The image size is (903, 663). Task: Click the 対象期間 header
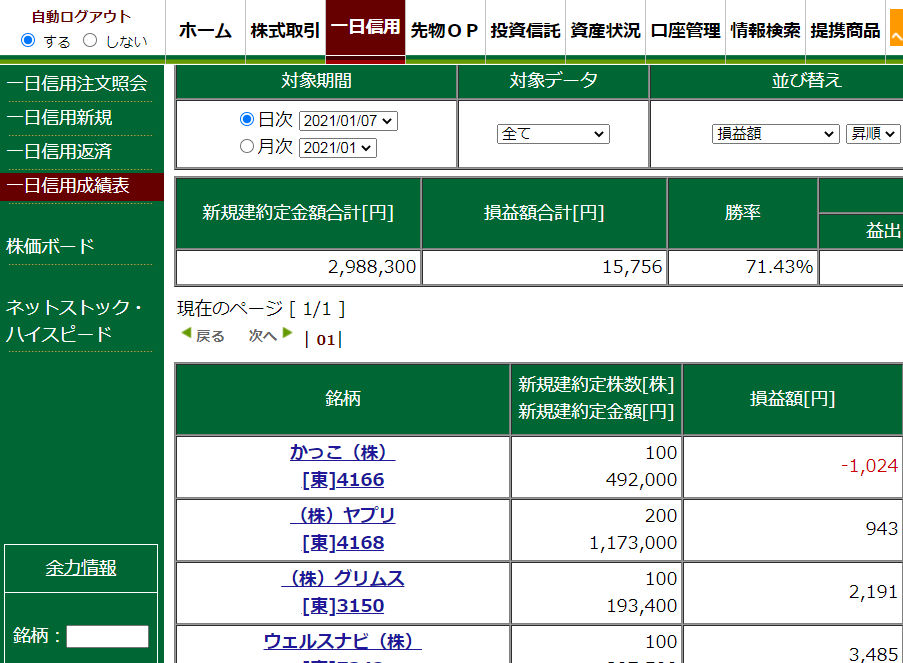point(316,81)
